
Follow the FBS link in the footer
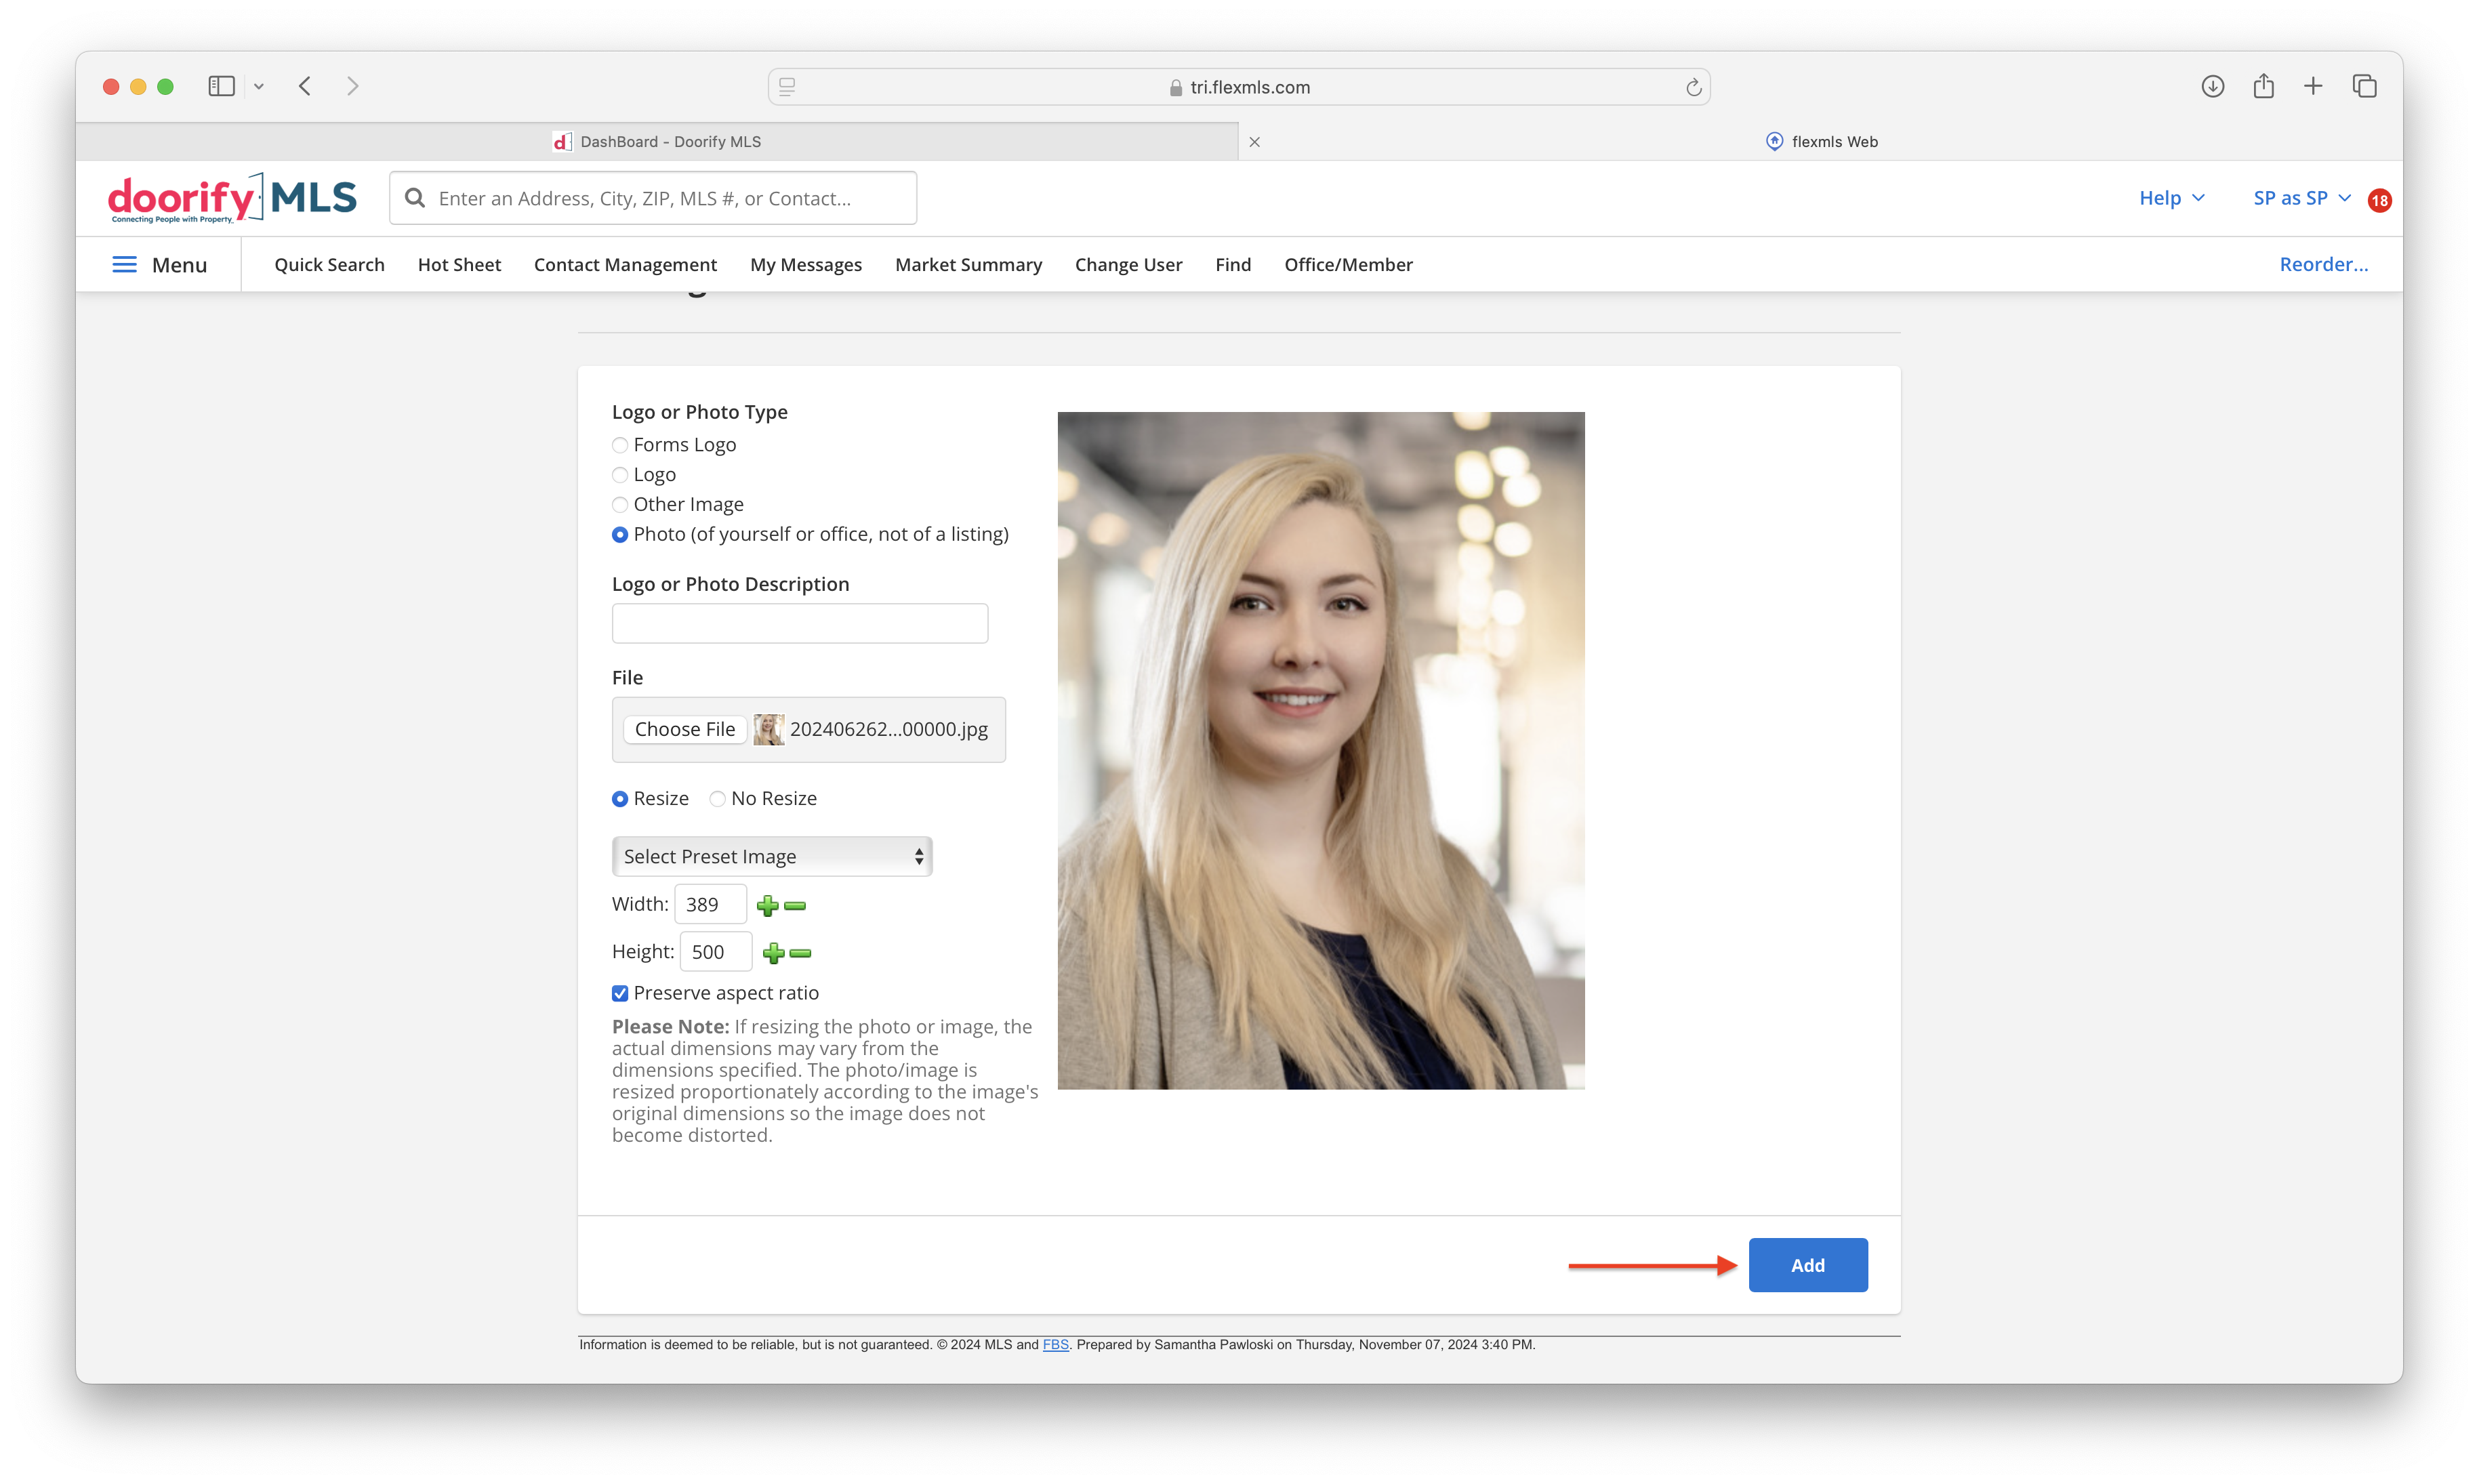[x=1055, y=1345]
